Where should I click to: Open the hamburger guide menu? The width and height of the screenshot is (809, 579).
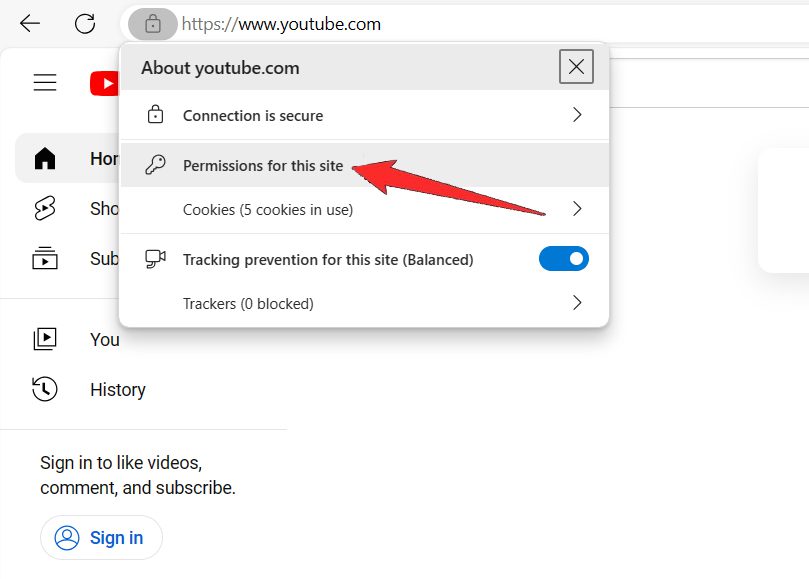(x=44, y=83)
